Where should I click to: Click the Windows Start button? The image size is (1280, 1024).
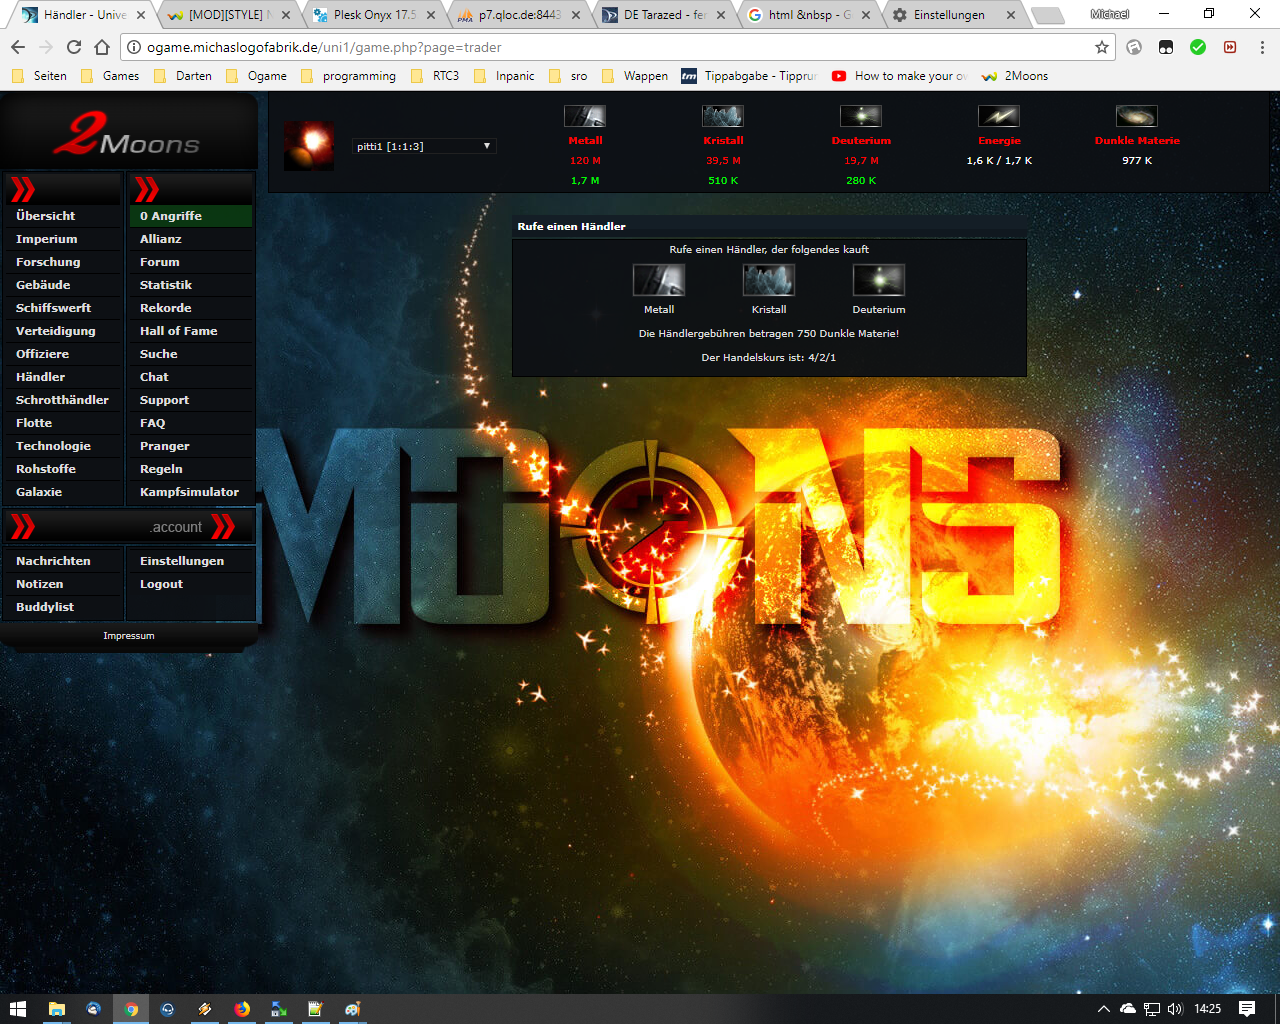coord(18,1009)
